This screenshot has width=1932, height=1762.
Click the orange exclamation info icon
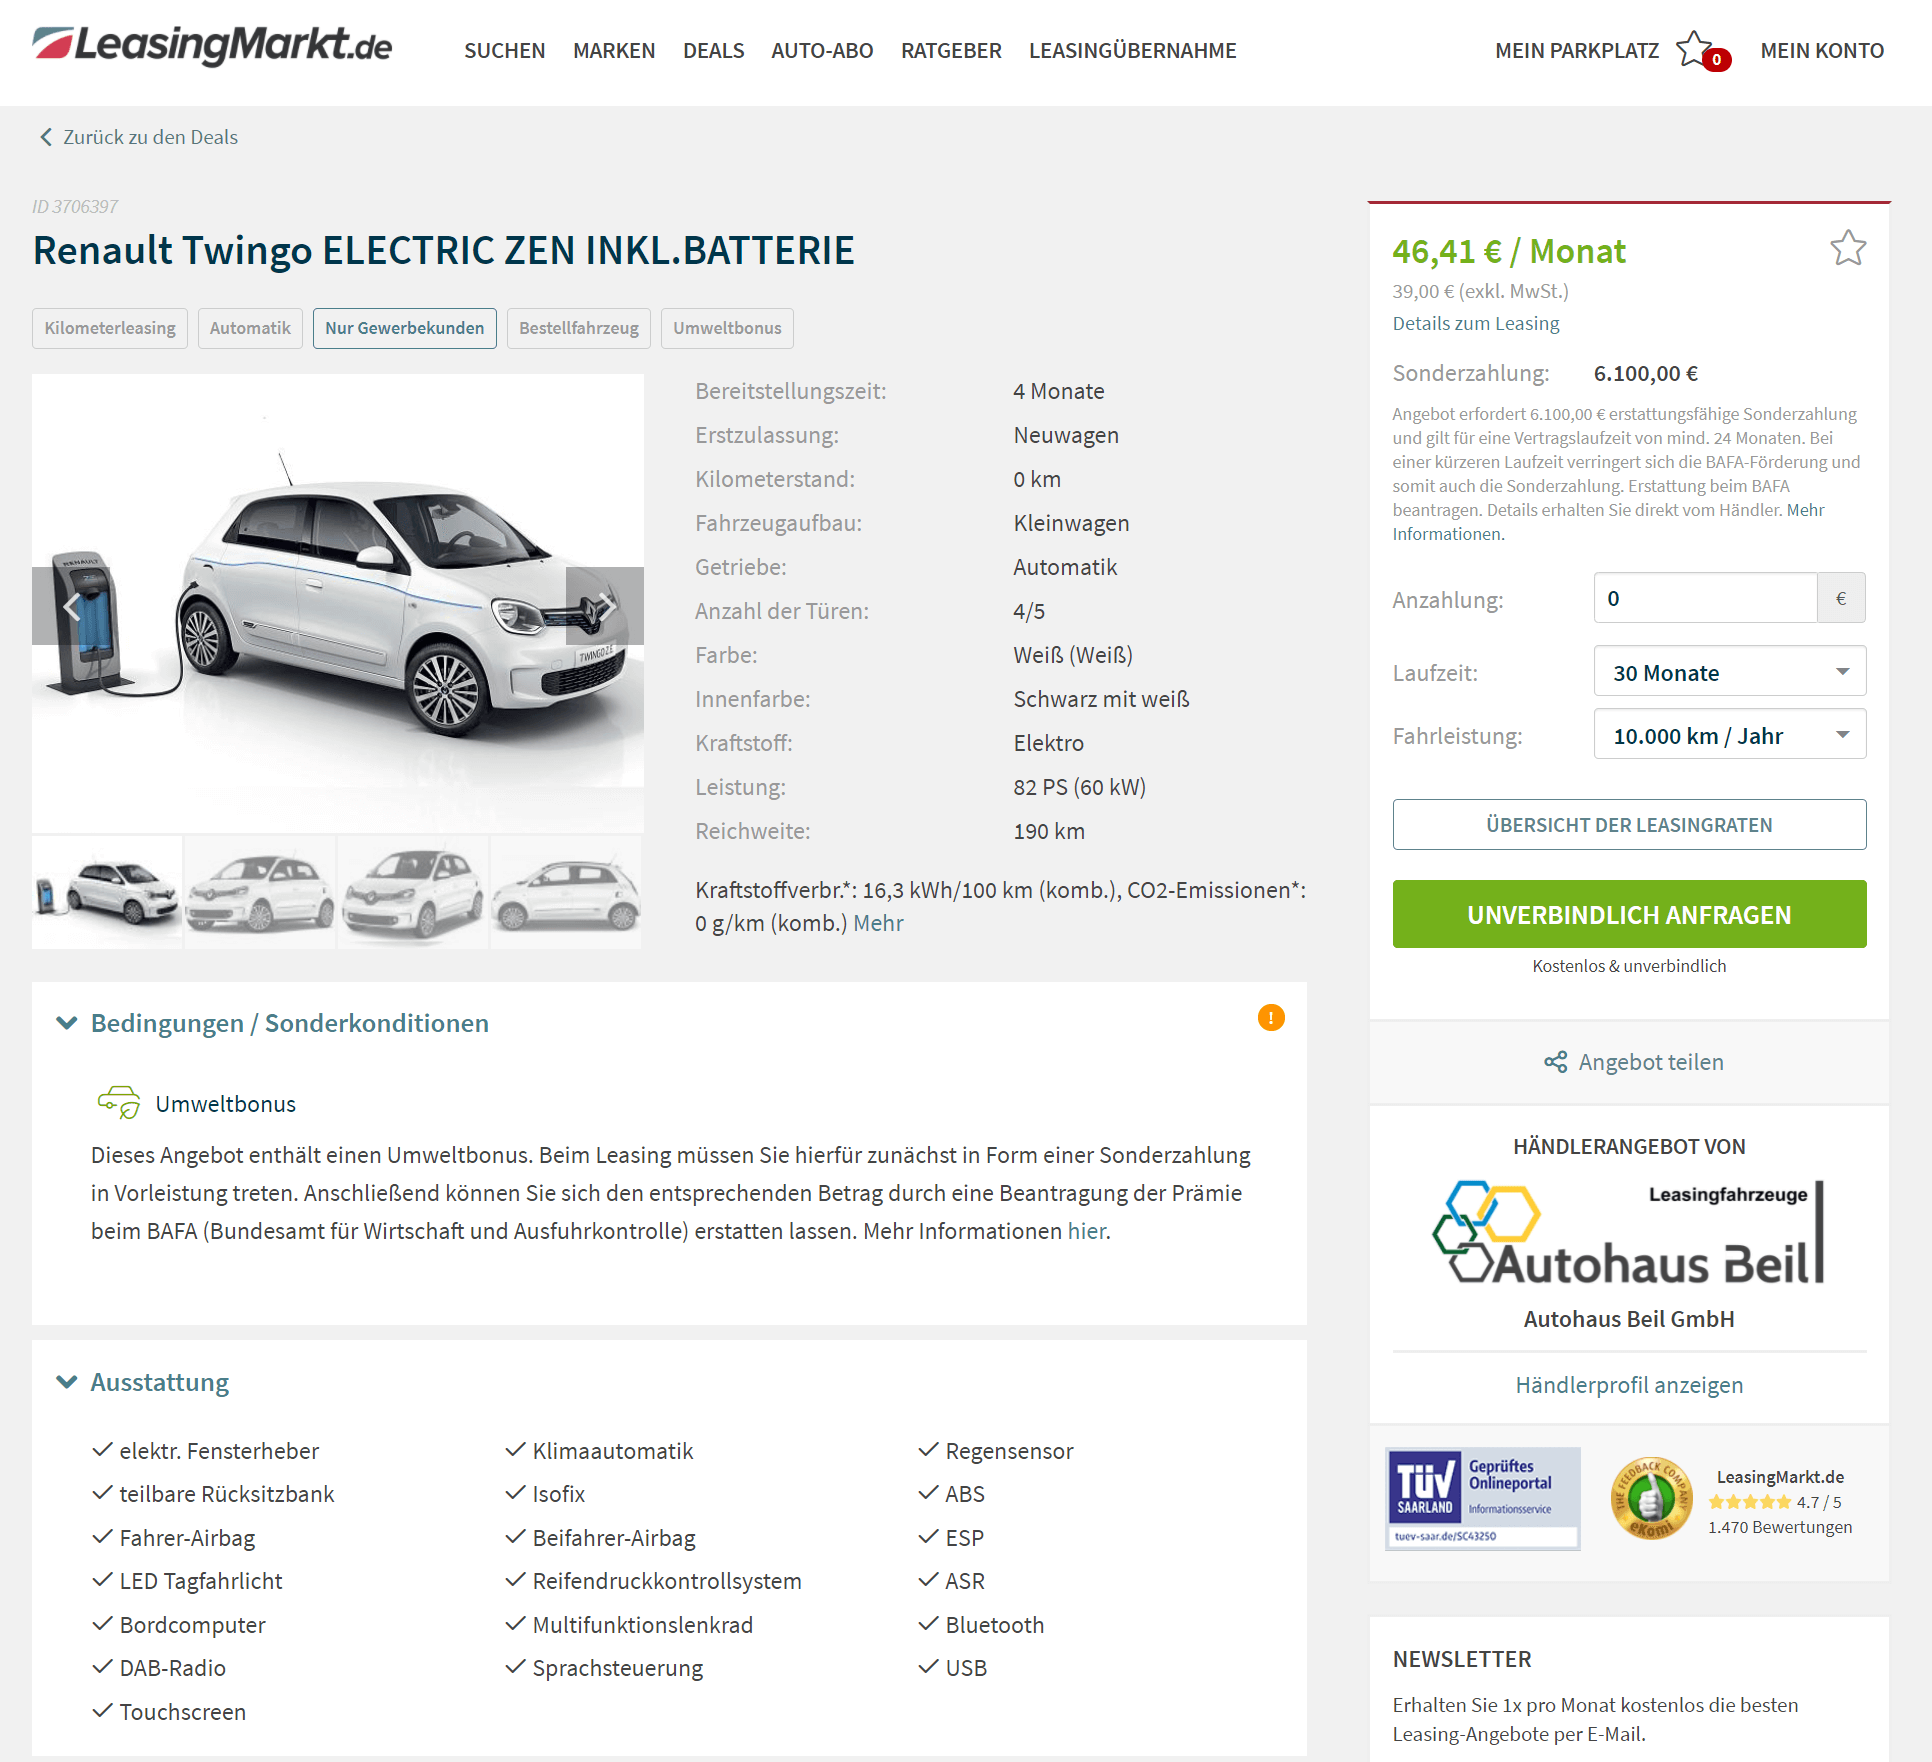(x=1271, y=1018)
